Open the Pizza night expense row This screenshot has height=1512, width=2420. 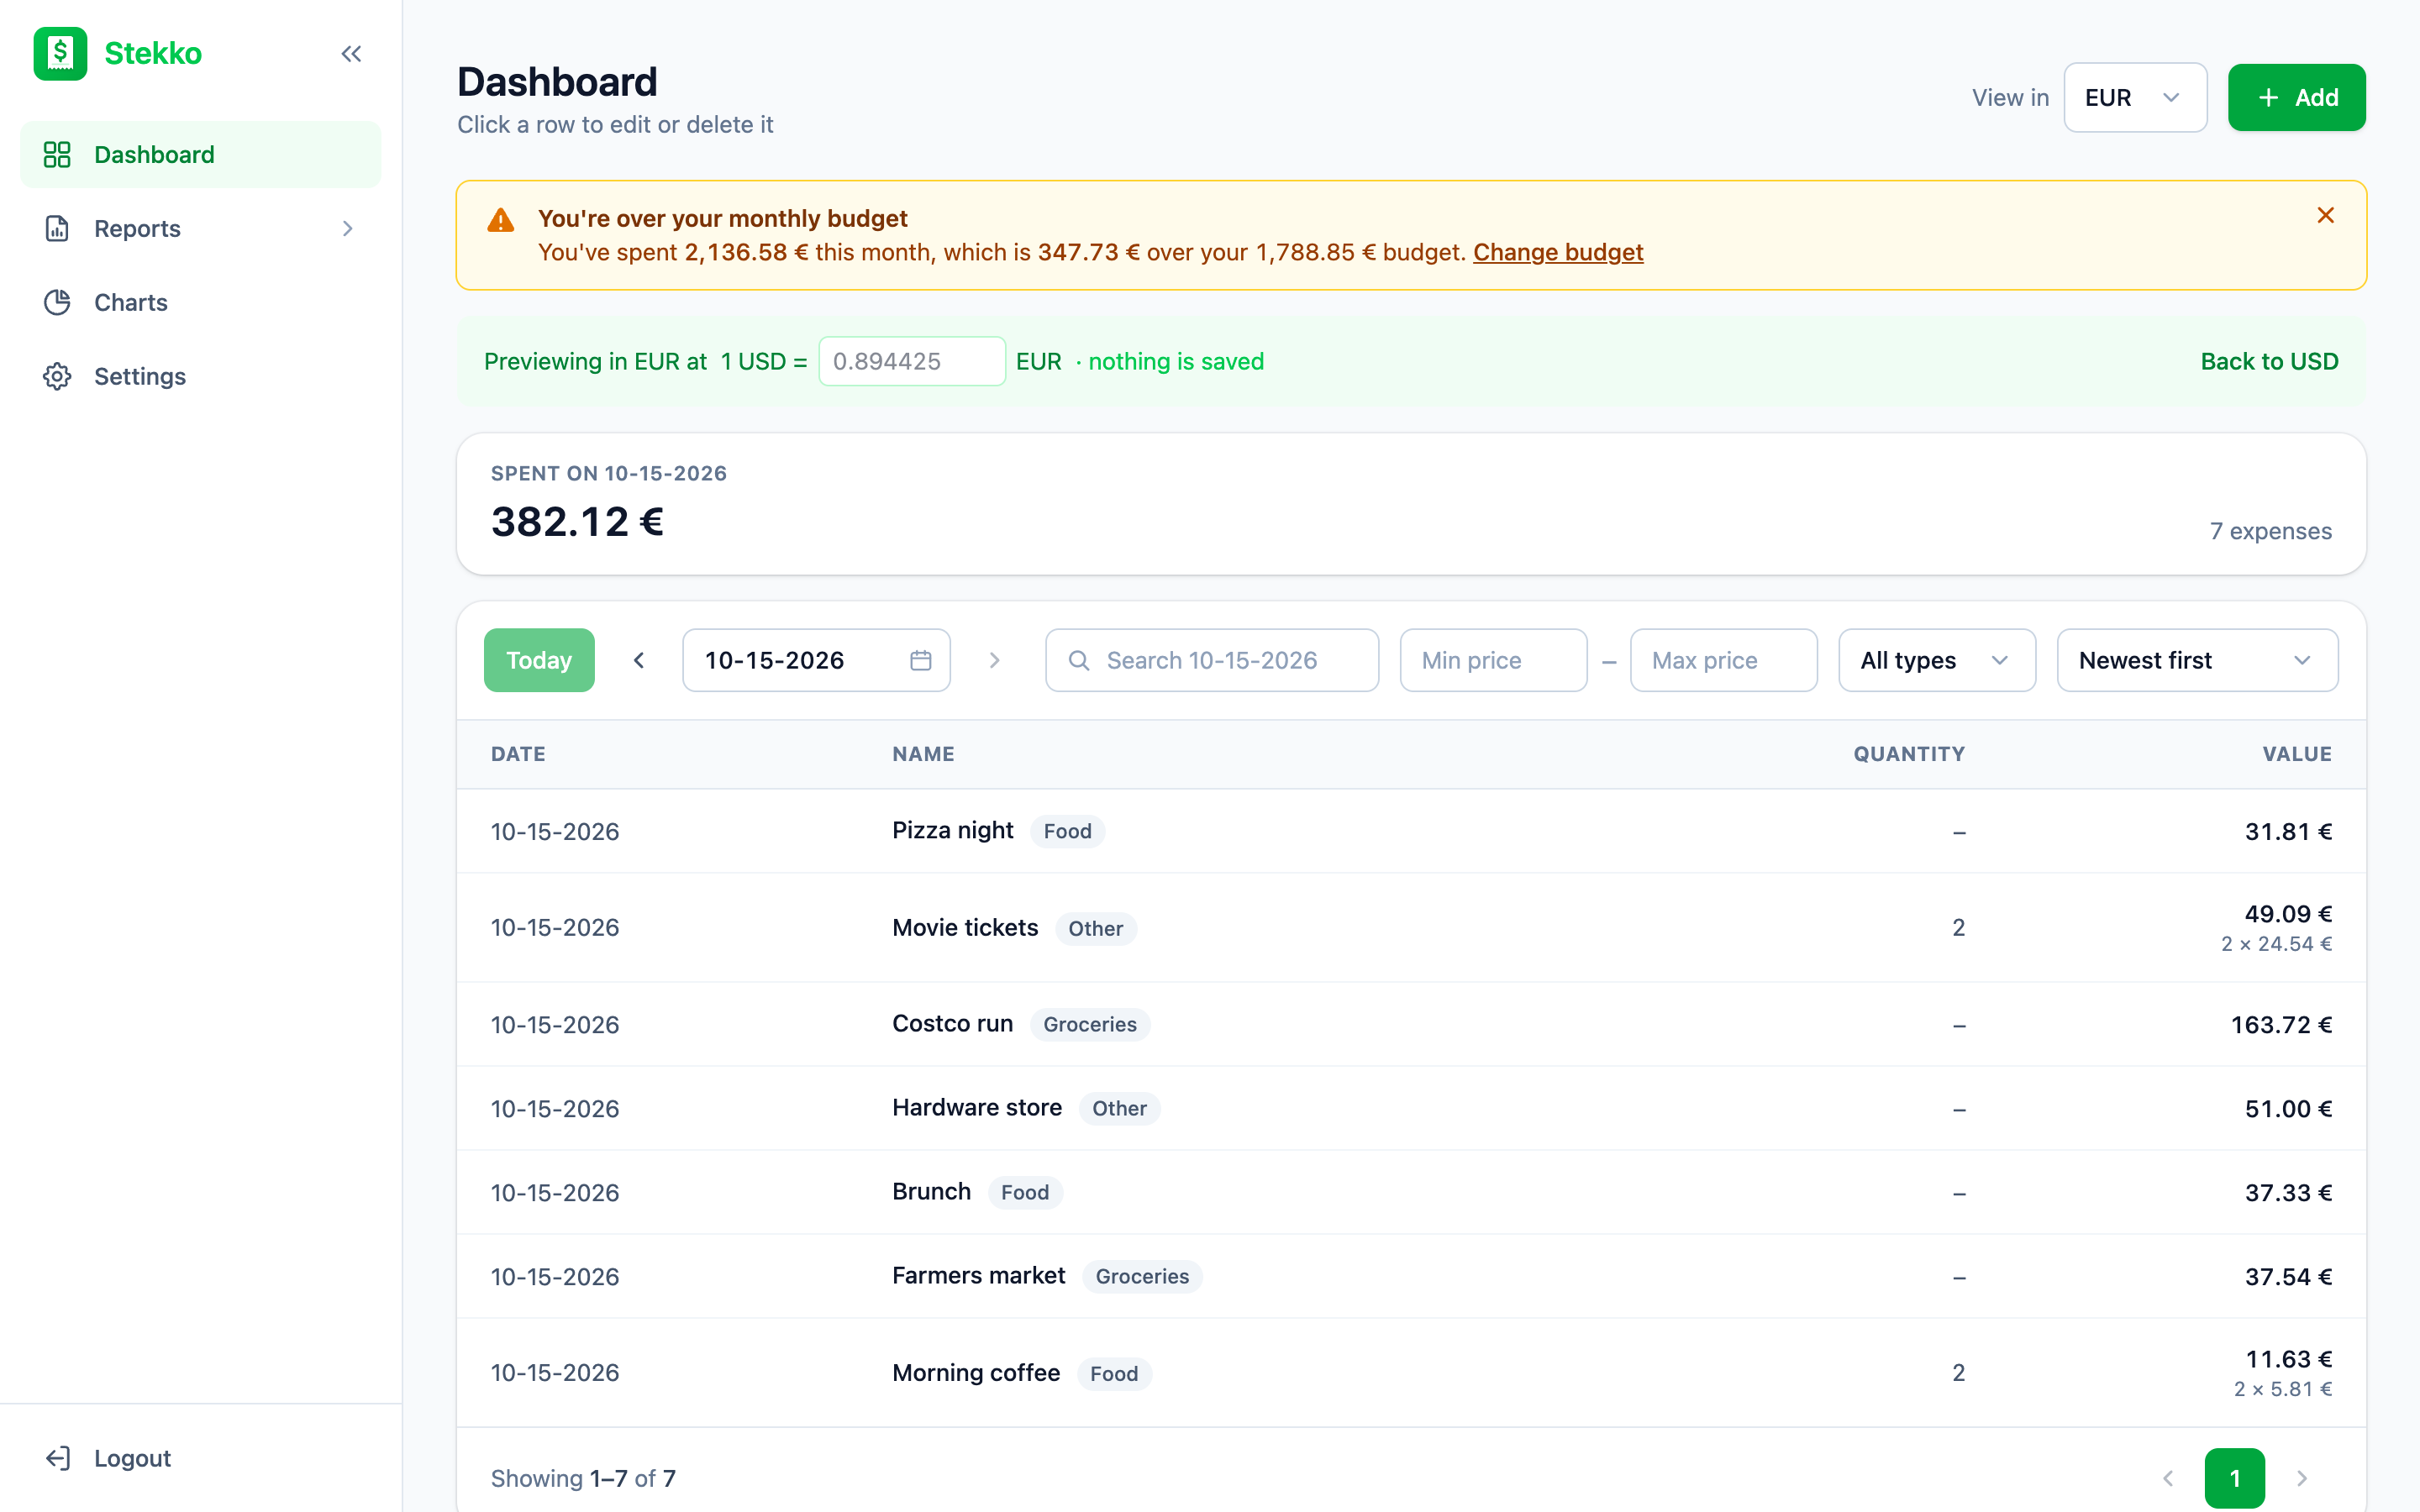(1411, 831)
